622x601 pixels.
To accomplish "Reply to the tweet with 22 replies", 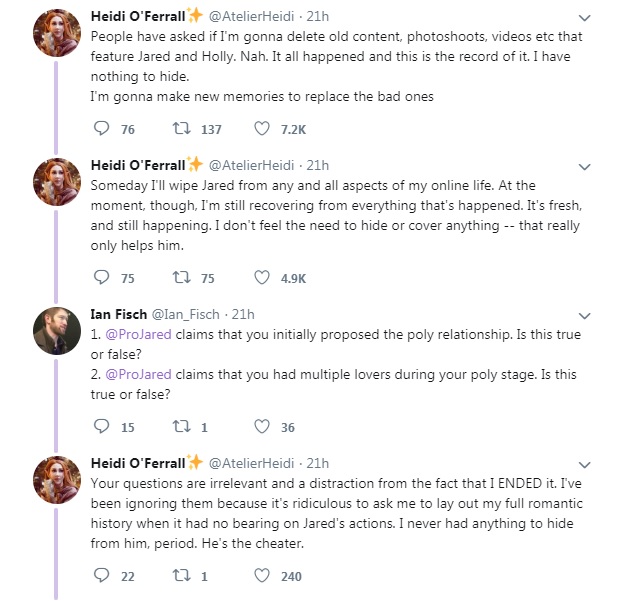I will (x=101, y=575).
